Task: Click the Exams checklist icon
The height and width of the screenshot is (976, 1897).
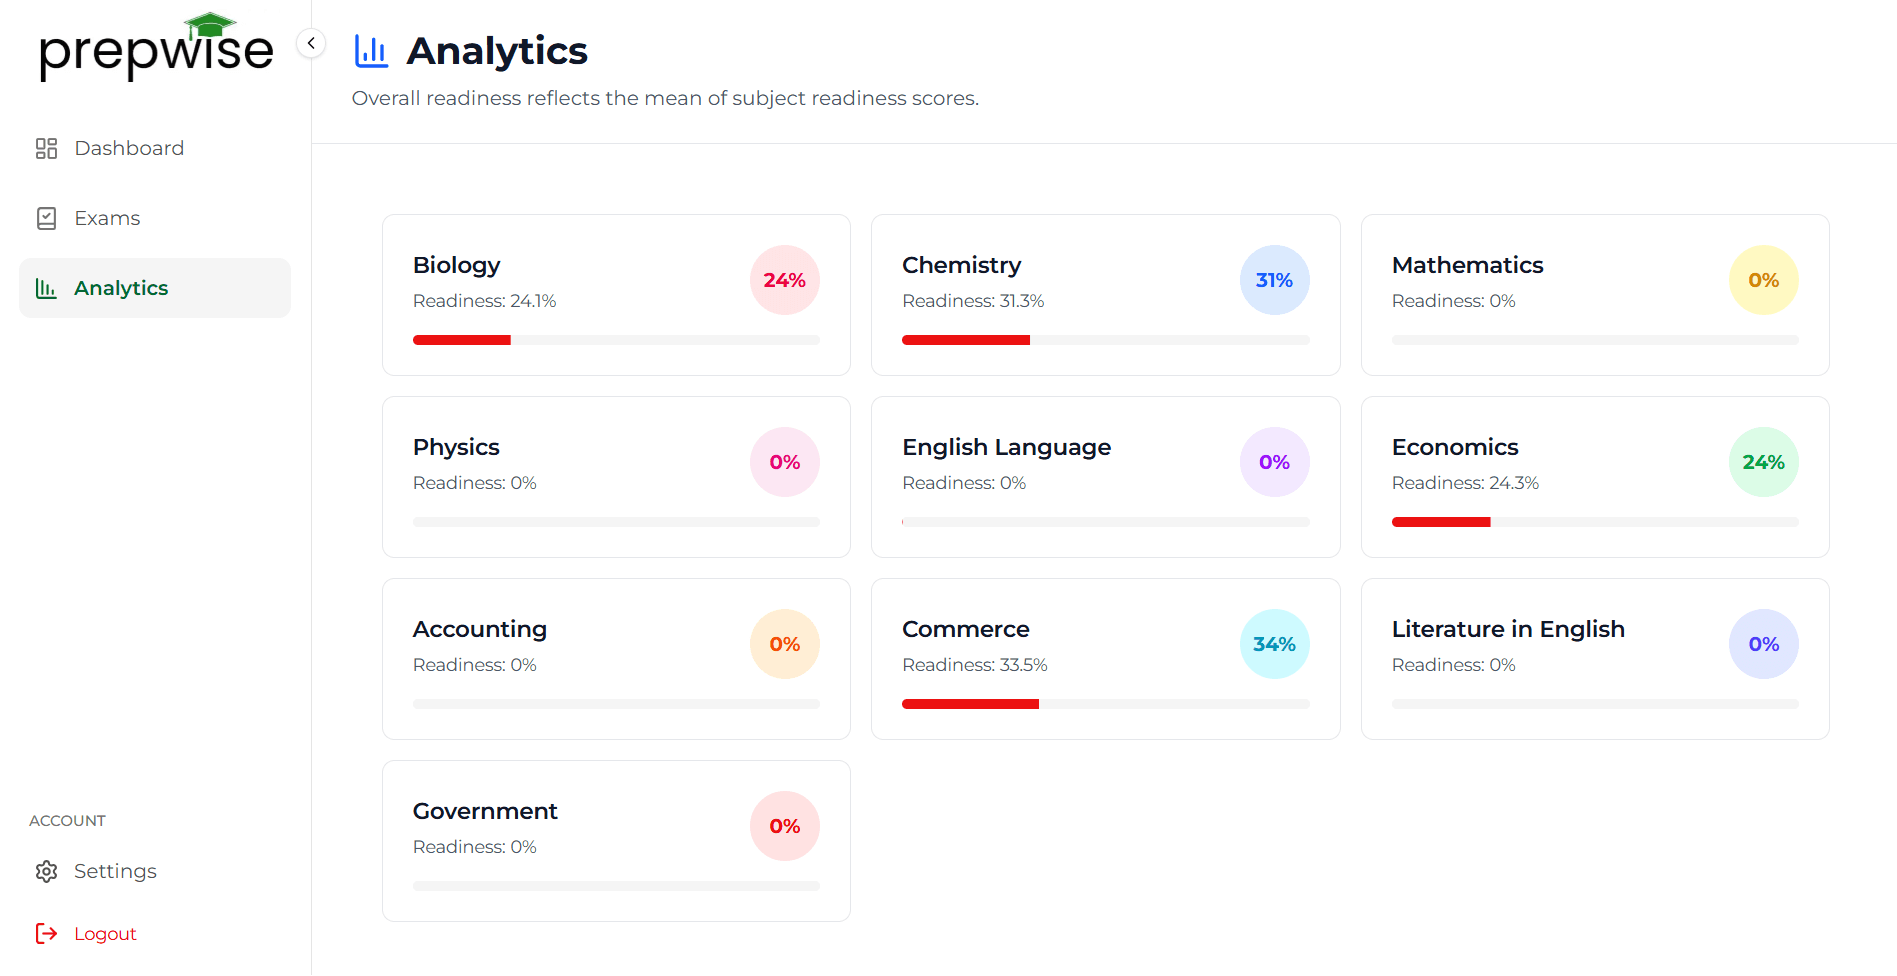Action: click(x=46, y=219)
